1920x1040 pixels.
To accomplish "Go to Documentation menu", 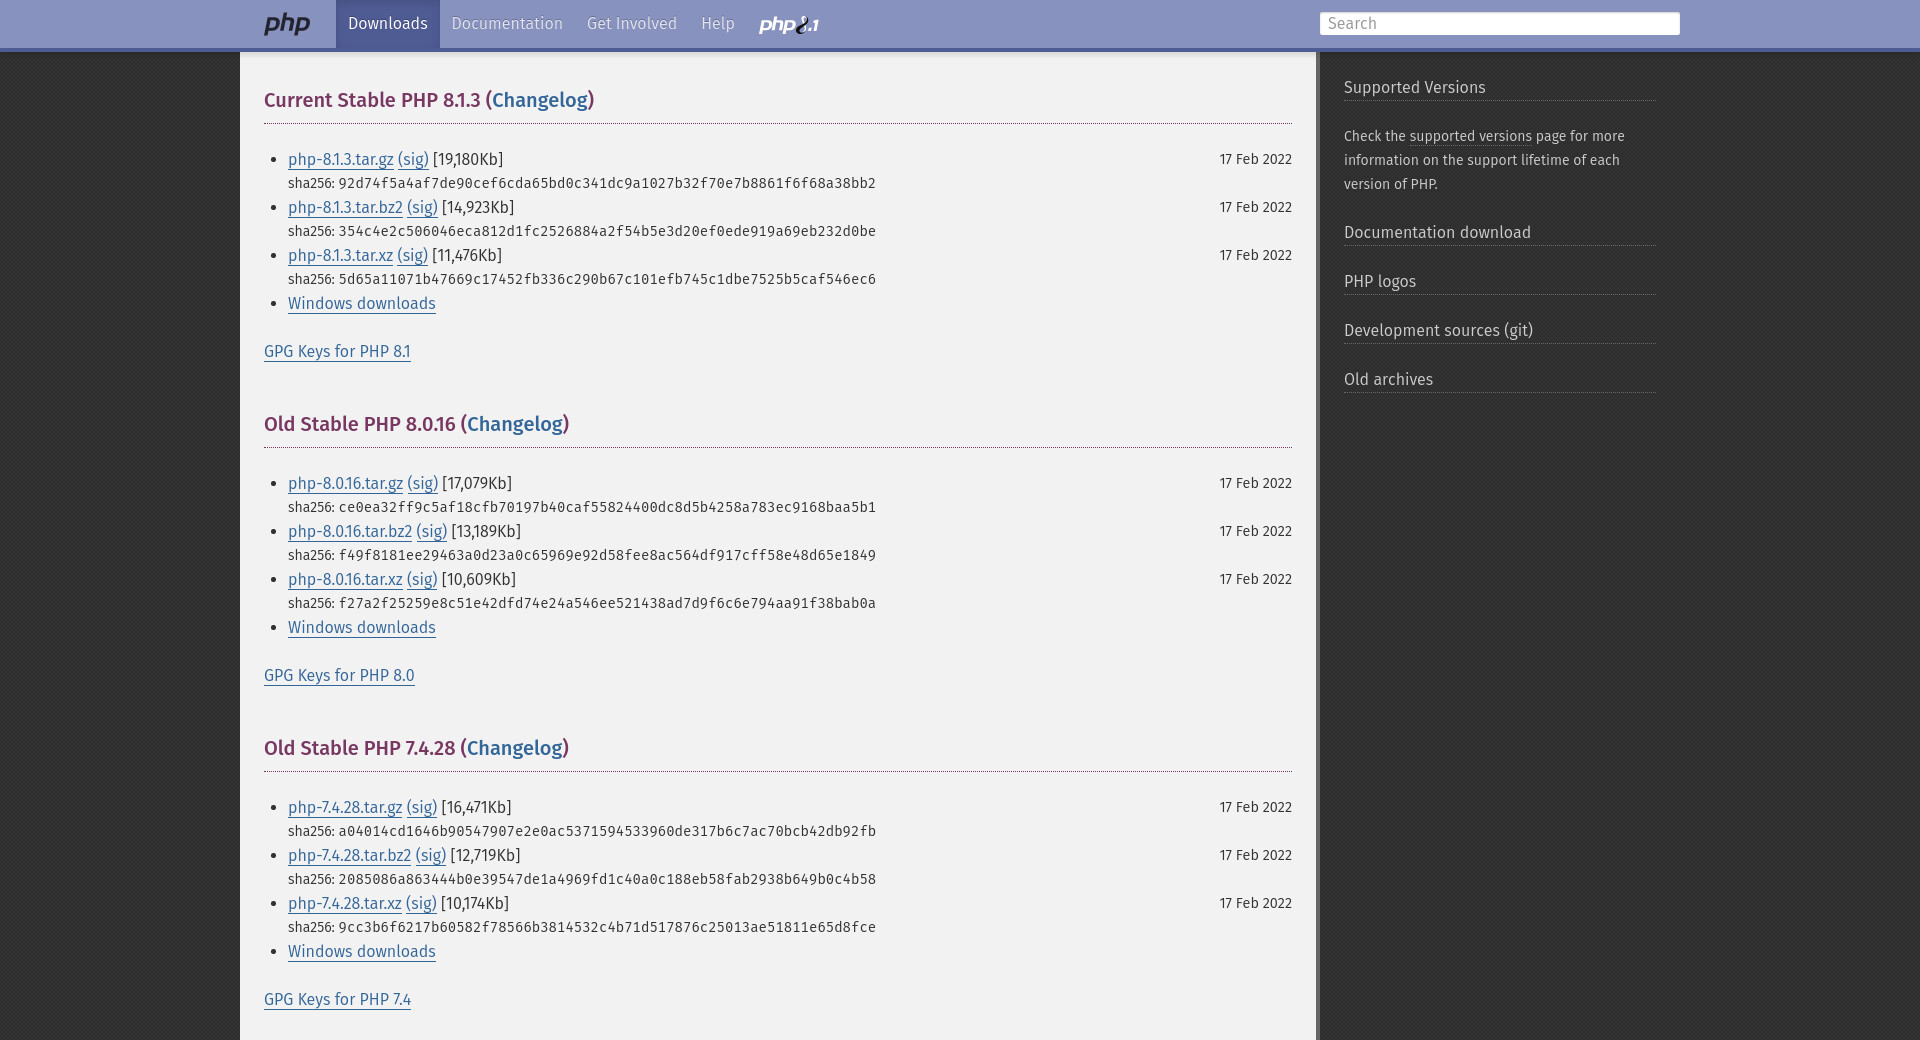I will [506, 24].
